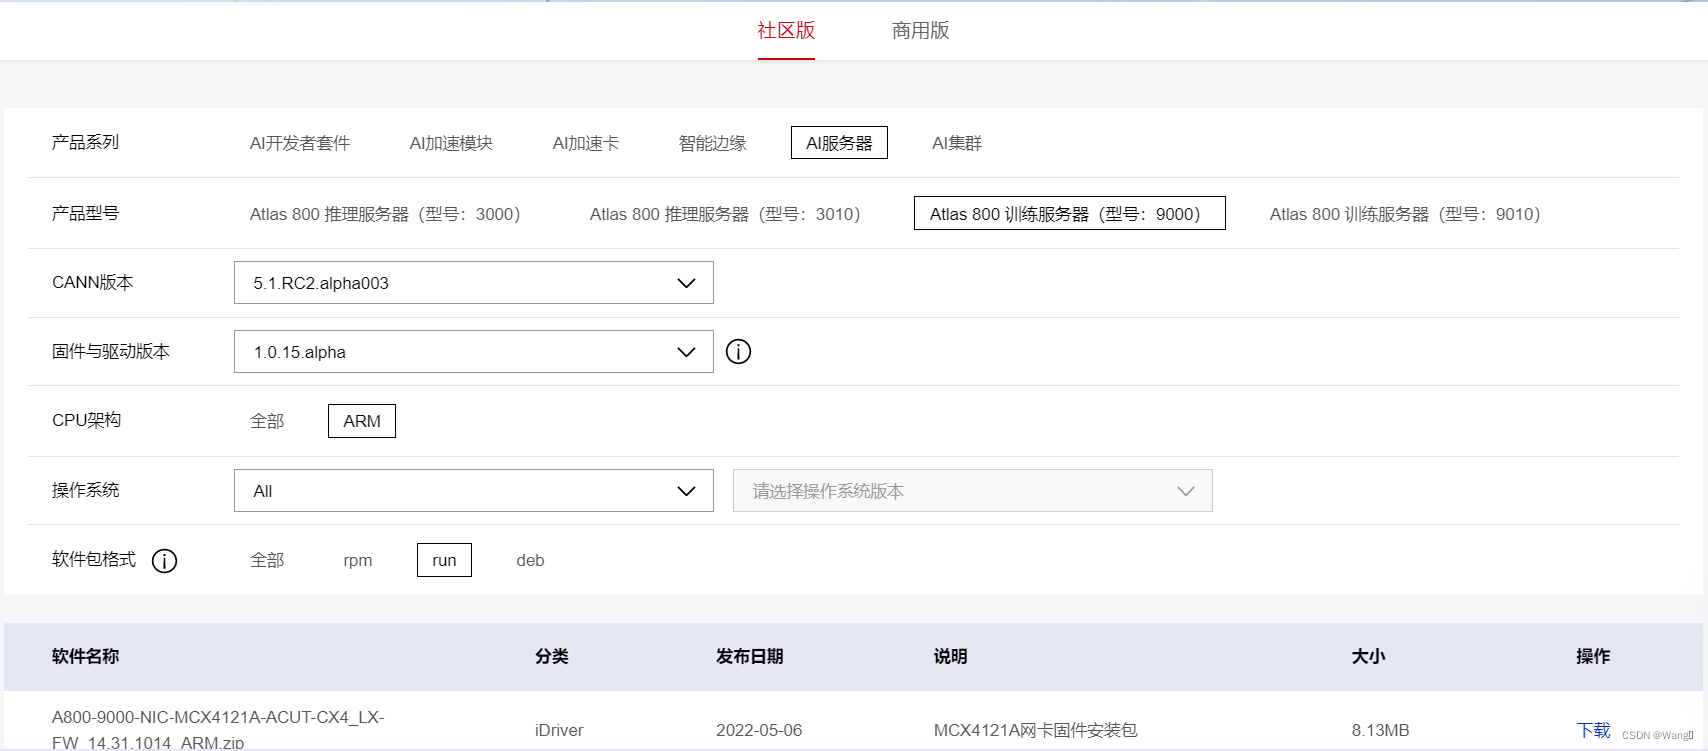1708x751 pixels.
Task: Click the MCX4121A网卡固件安装包 description
Action: click(1035, 730)
